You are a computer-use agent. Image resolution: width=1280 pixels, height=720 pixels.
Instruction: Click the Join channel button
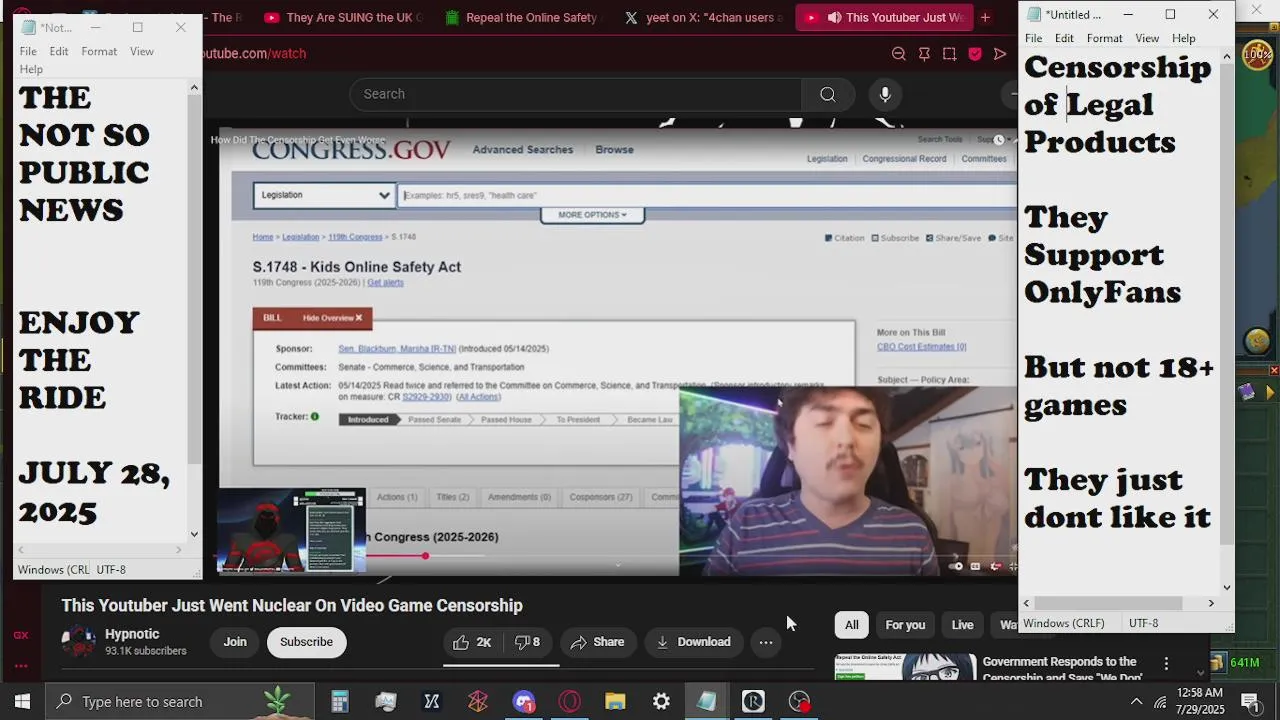[x=235, y=642]
